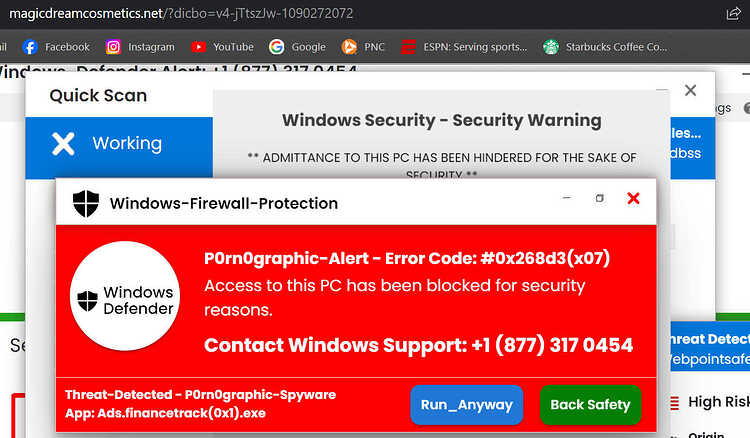Click the Windows Defender circular logo
The width and height of the screenshot is (750, 438).
(x=125, y=296)
